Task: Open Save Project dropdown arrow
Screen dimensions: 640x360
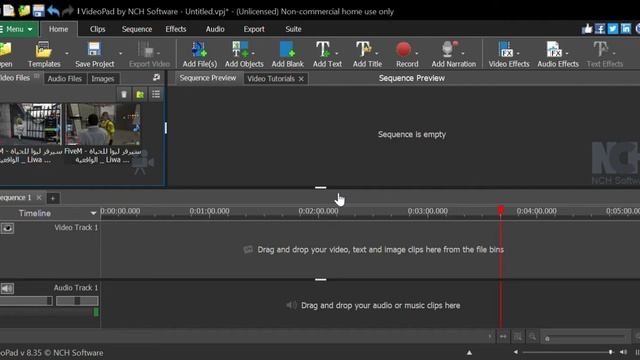Action: (120, 53)
